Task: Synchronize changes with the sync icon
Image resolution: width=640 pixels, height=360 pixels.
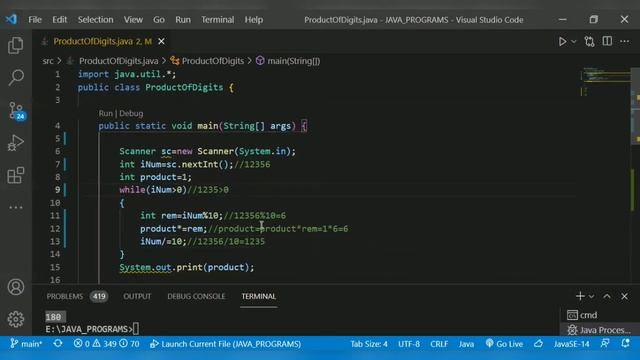Action: pos(58,344)
